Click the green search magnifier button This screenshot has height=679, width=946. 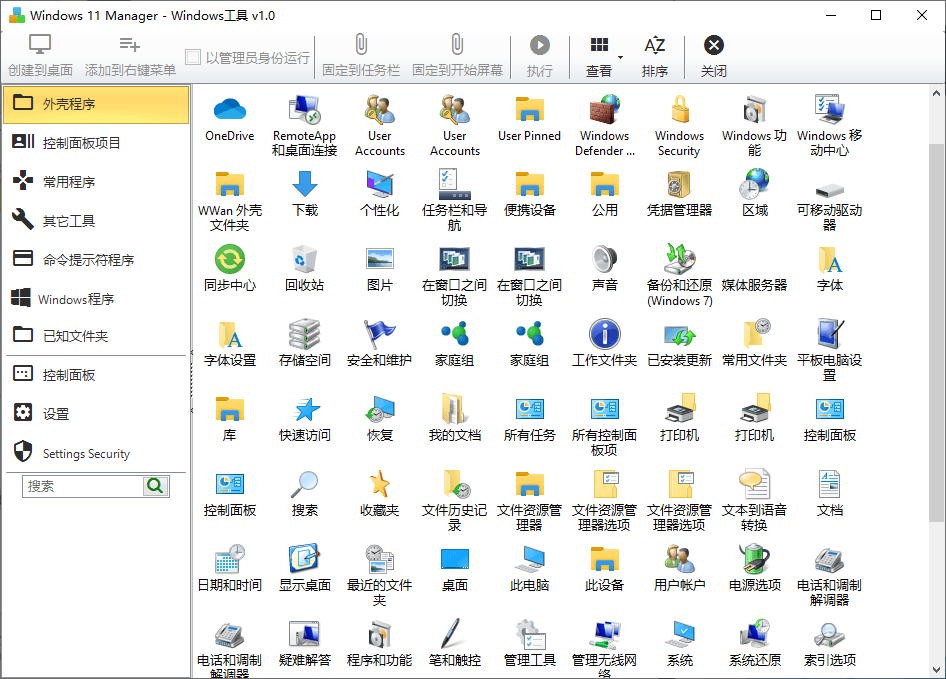[155, 487]
